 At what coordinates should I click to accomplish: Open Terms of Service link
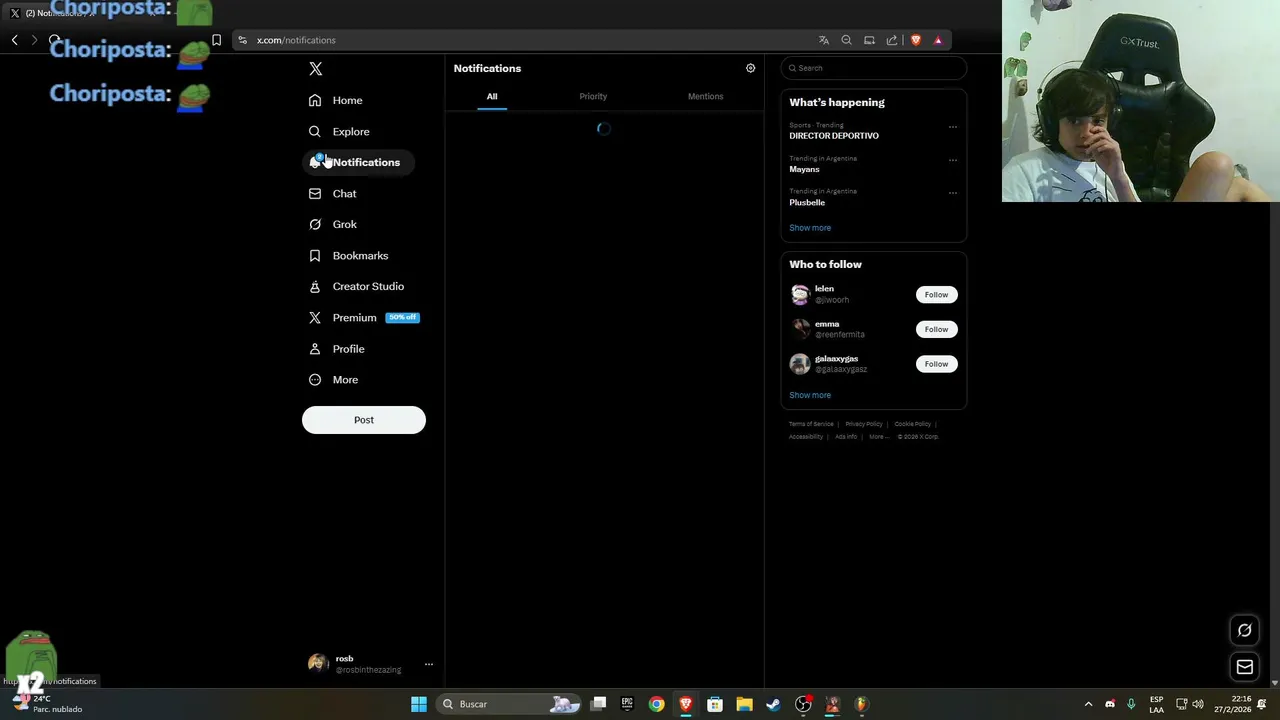(811, 424)
